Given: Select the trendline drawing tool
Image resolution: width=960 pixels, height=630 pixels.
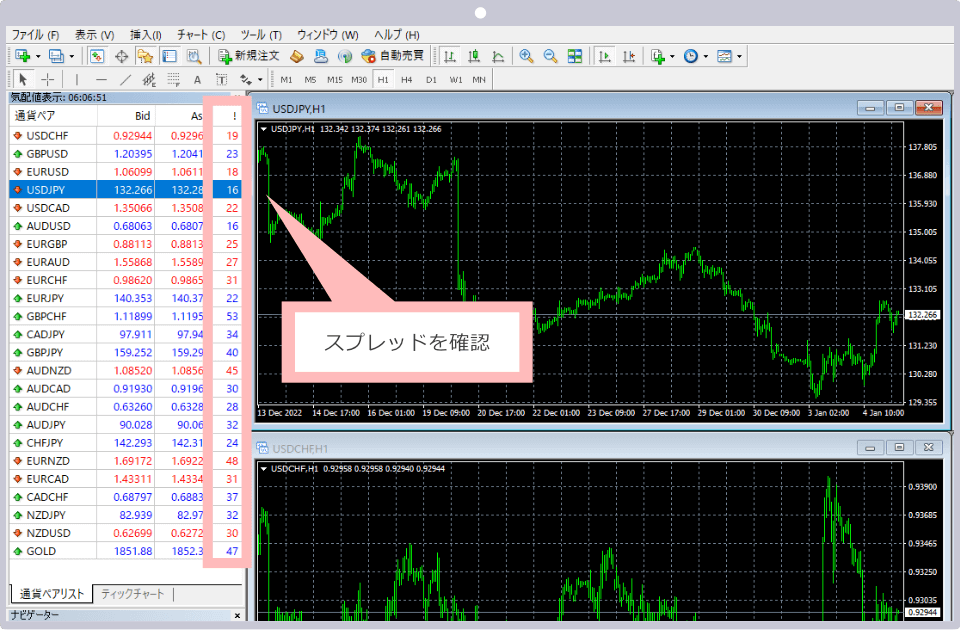Looking at the screenshot, I should click(x=125, y=79).
